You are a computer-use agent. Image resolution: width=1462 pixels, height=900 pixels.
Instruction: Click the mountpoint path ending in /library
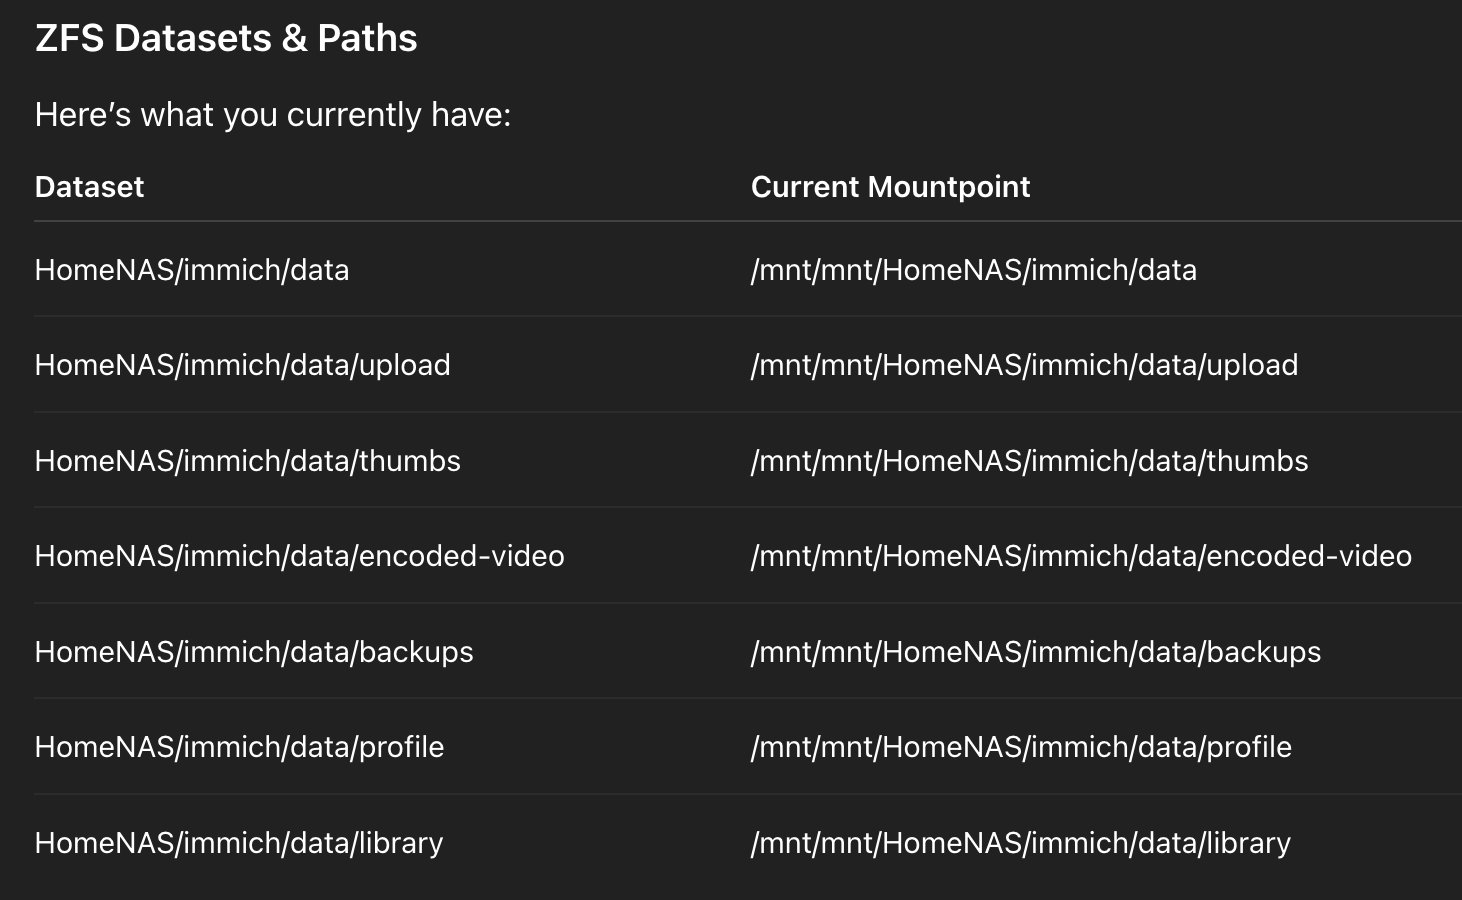tap(1020, 843)
